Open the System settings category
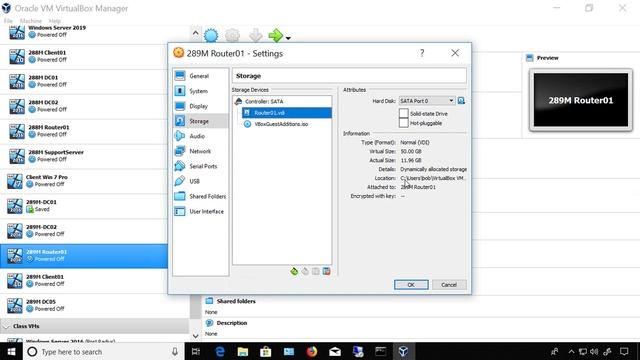 200,91
